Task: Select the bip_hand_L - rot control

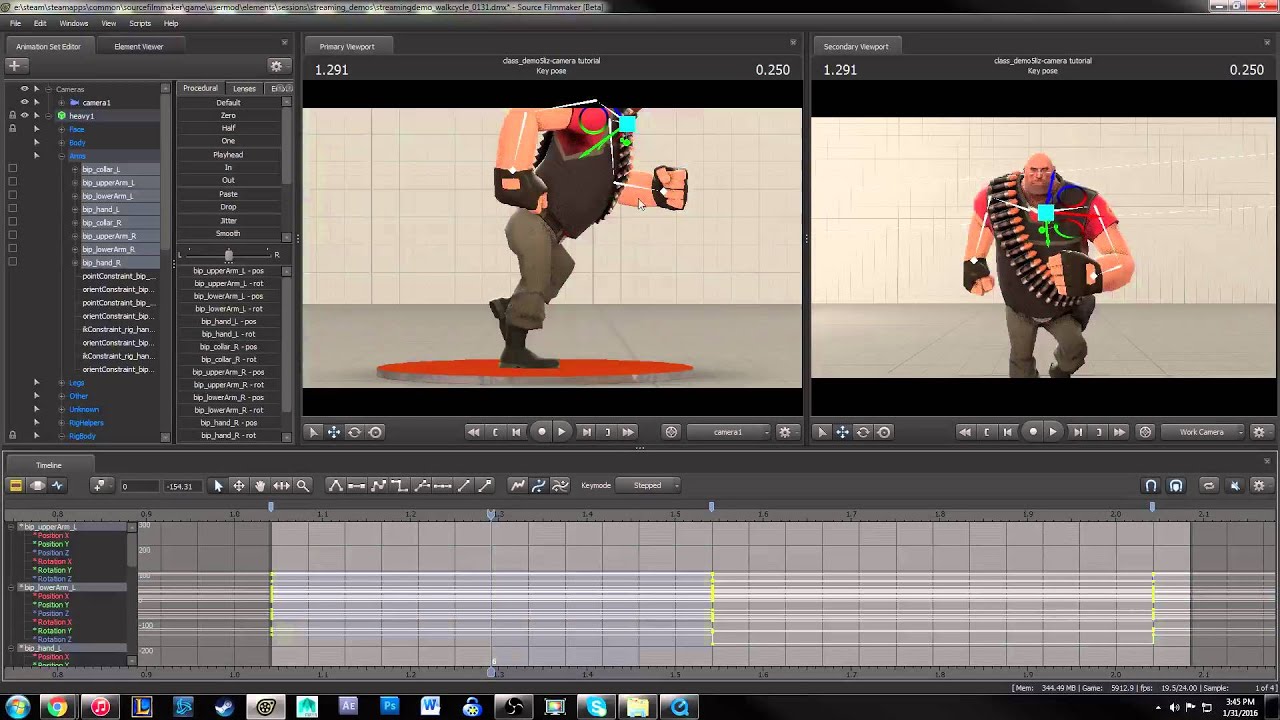Action: tap(228, 334)
